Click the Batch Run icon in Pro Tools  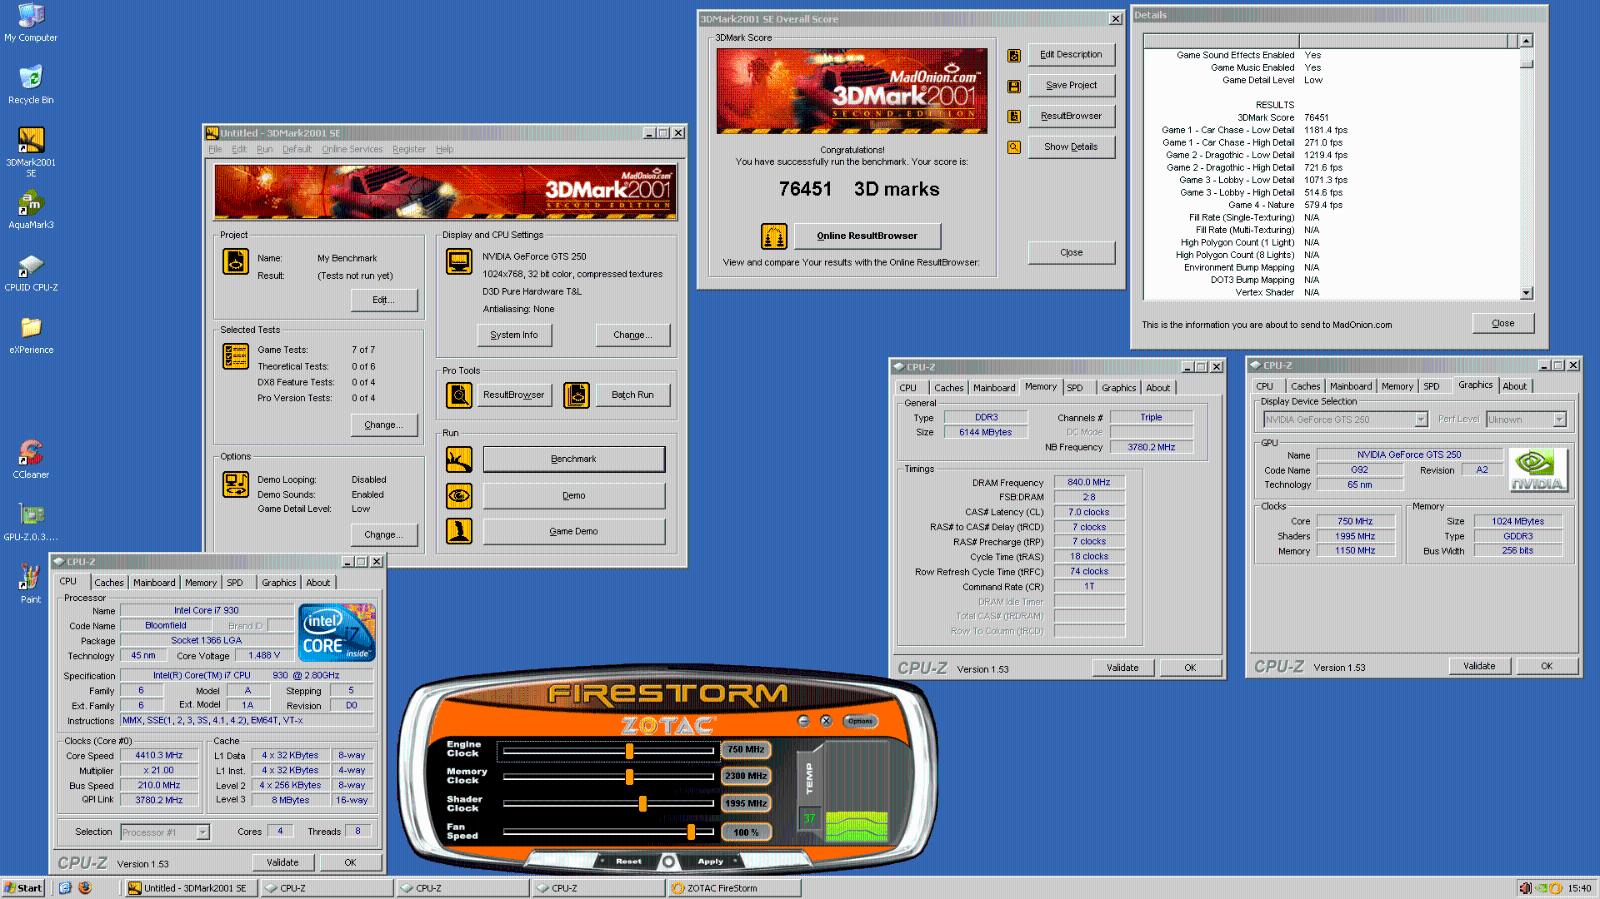pyautogui.click(x=577, y=395)
